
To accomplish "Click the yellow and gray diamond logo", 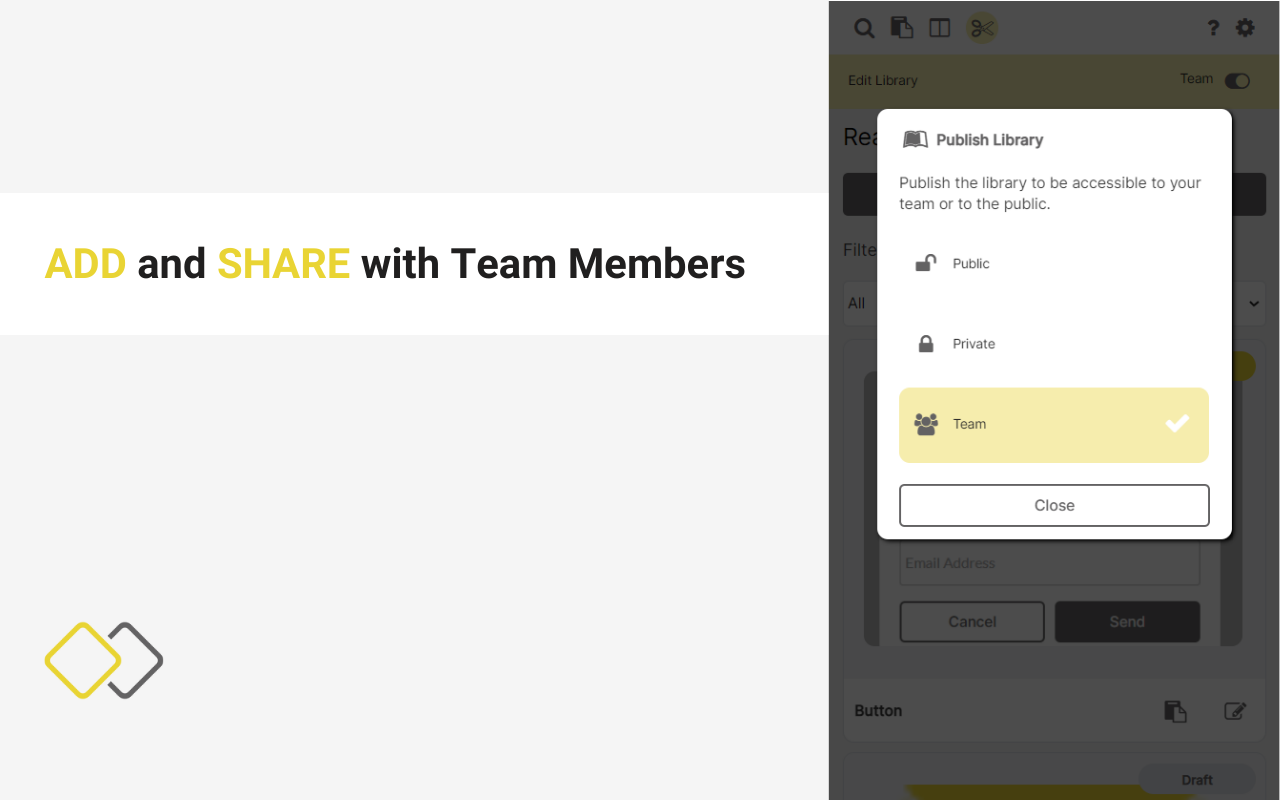I will pyautogui.click(x=104, y=660).
